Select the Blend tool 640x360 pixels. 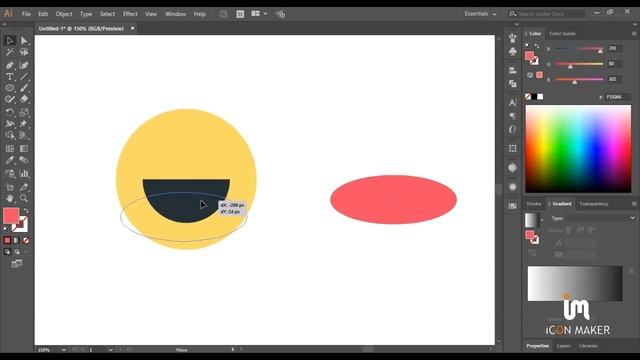point(24,160)
